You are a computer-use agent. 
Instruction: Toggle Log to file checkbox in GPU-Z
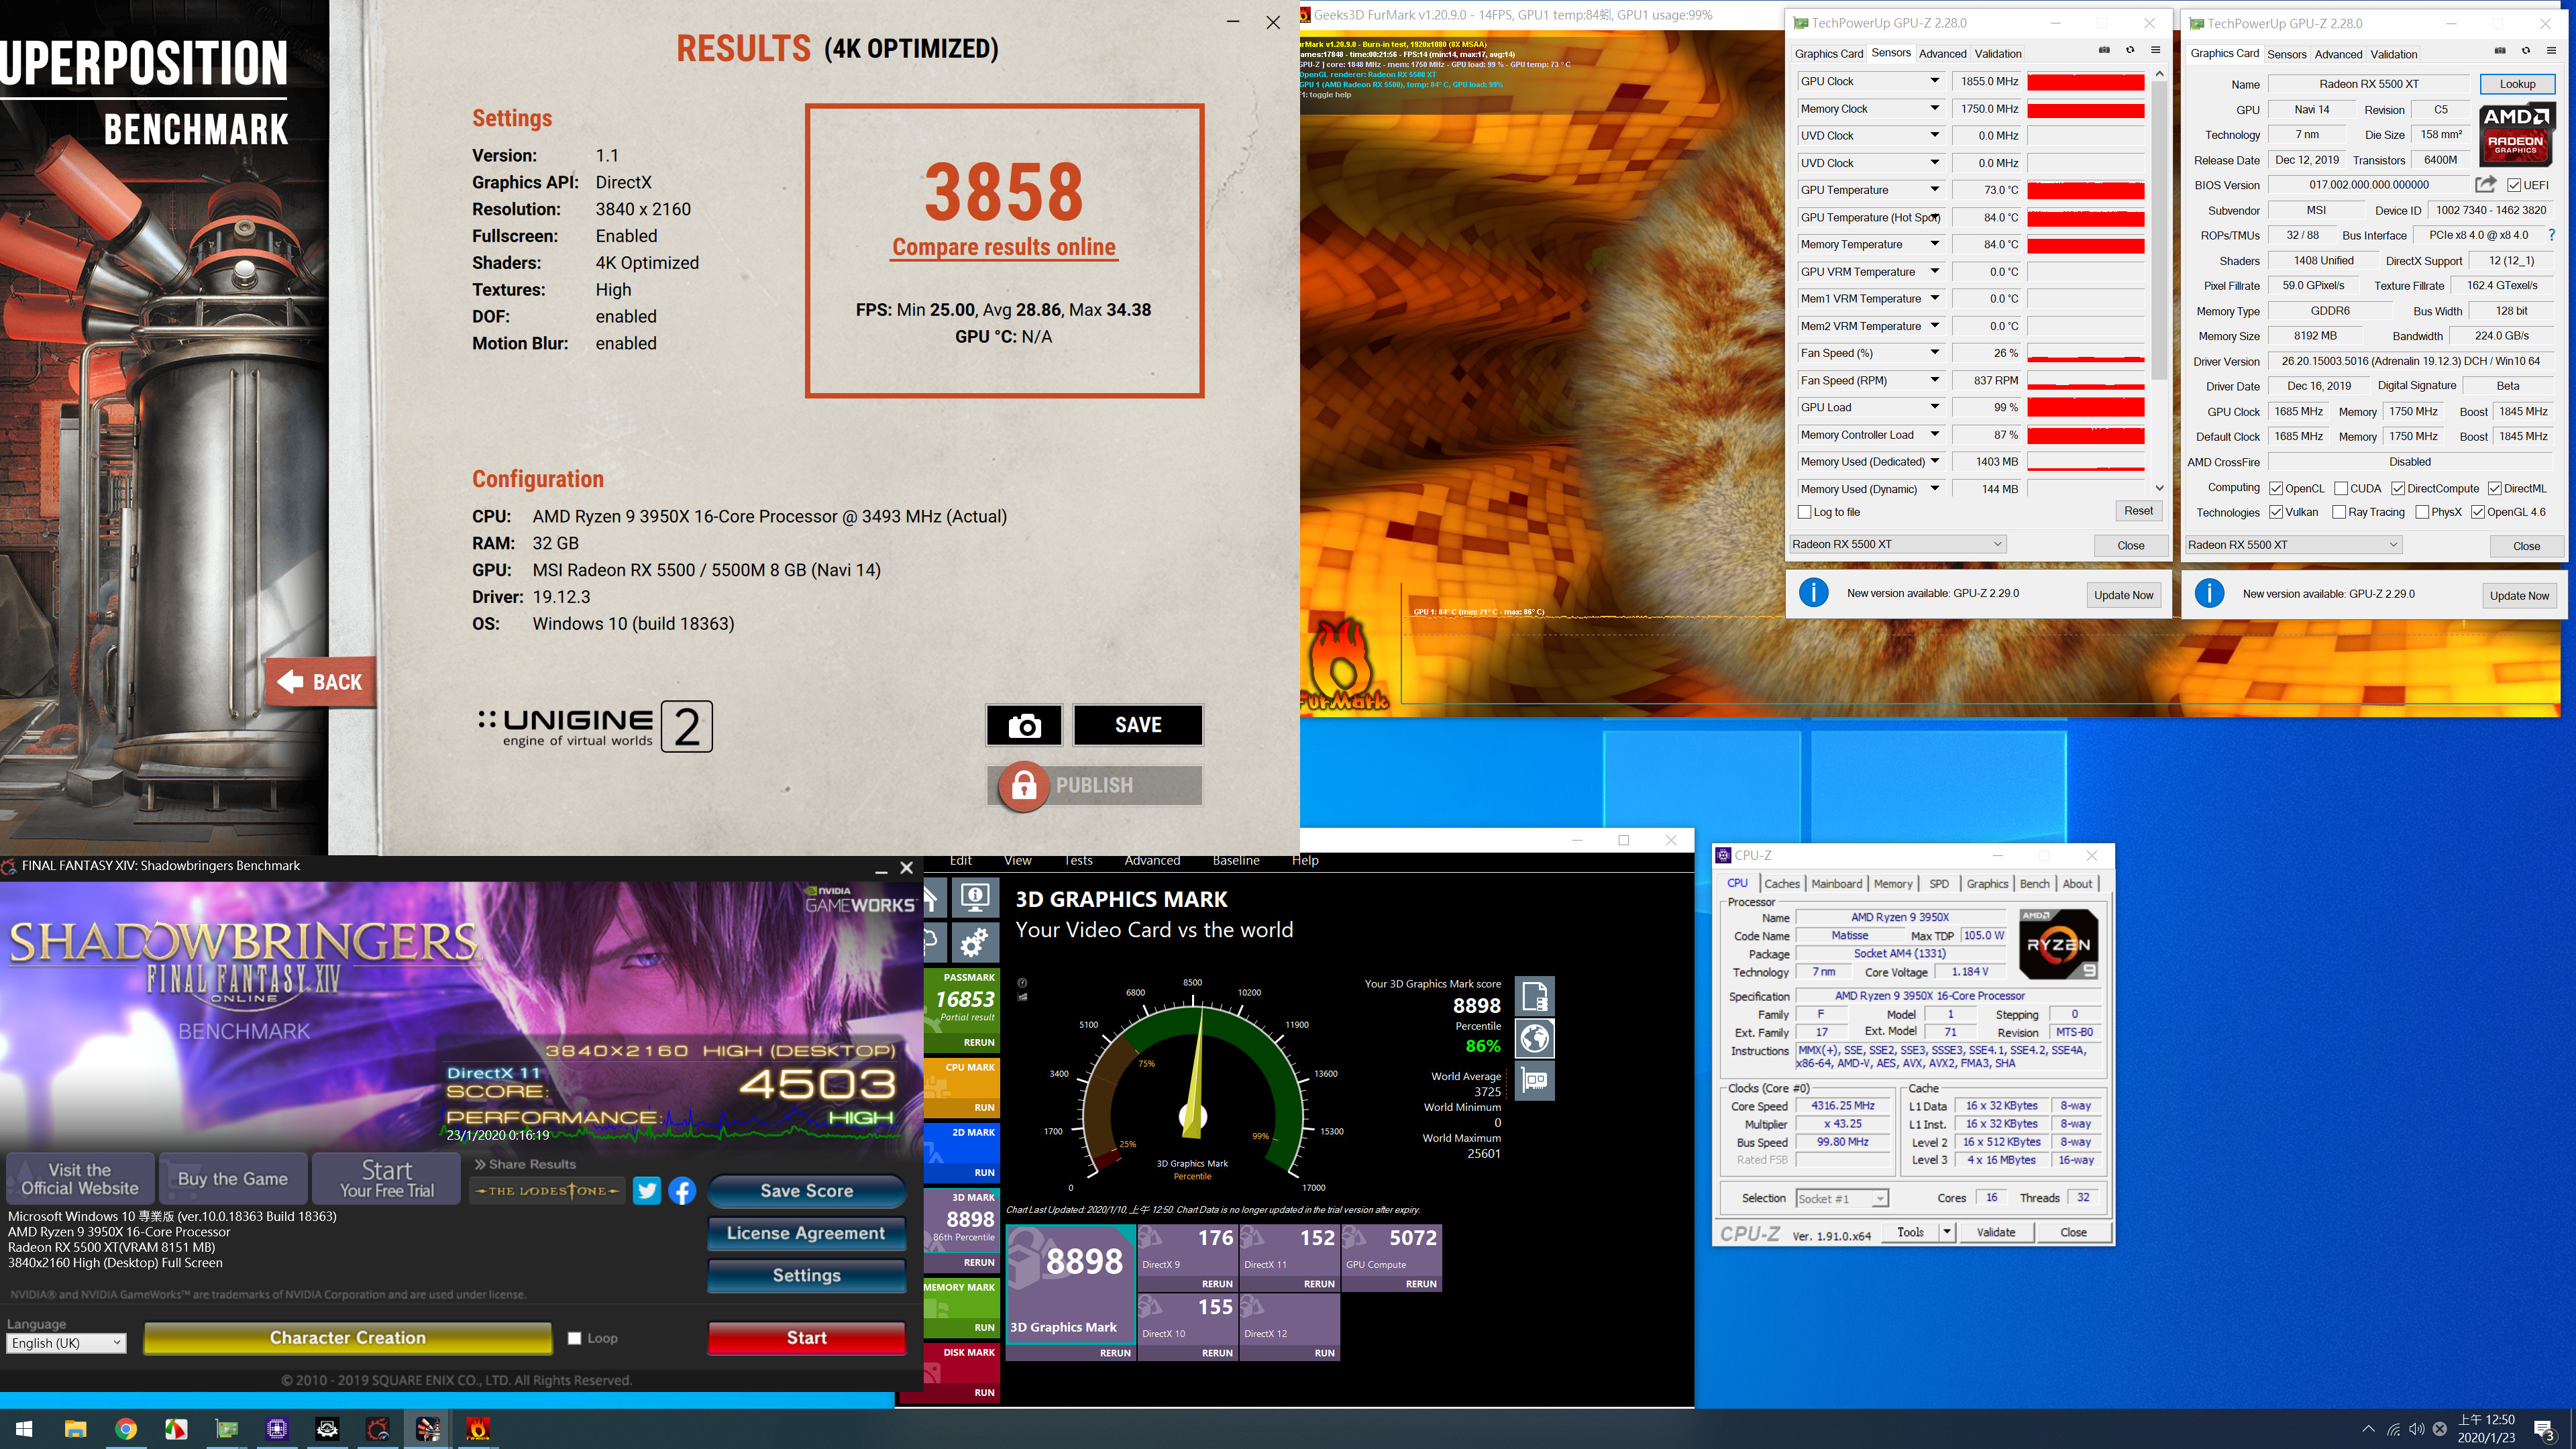click(1805, 512)
